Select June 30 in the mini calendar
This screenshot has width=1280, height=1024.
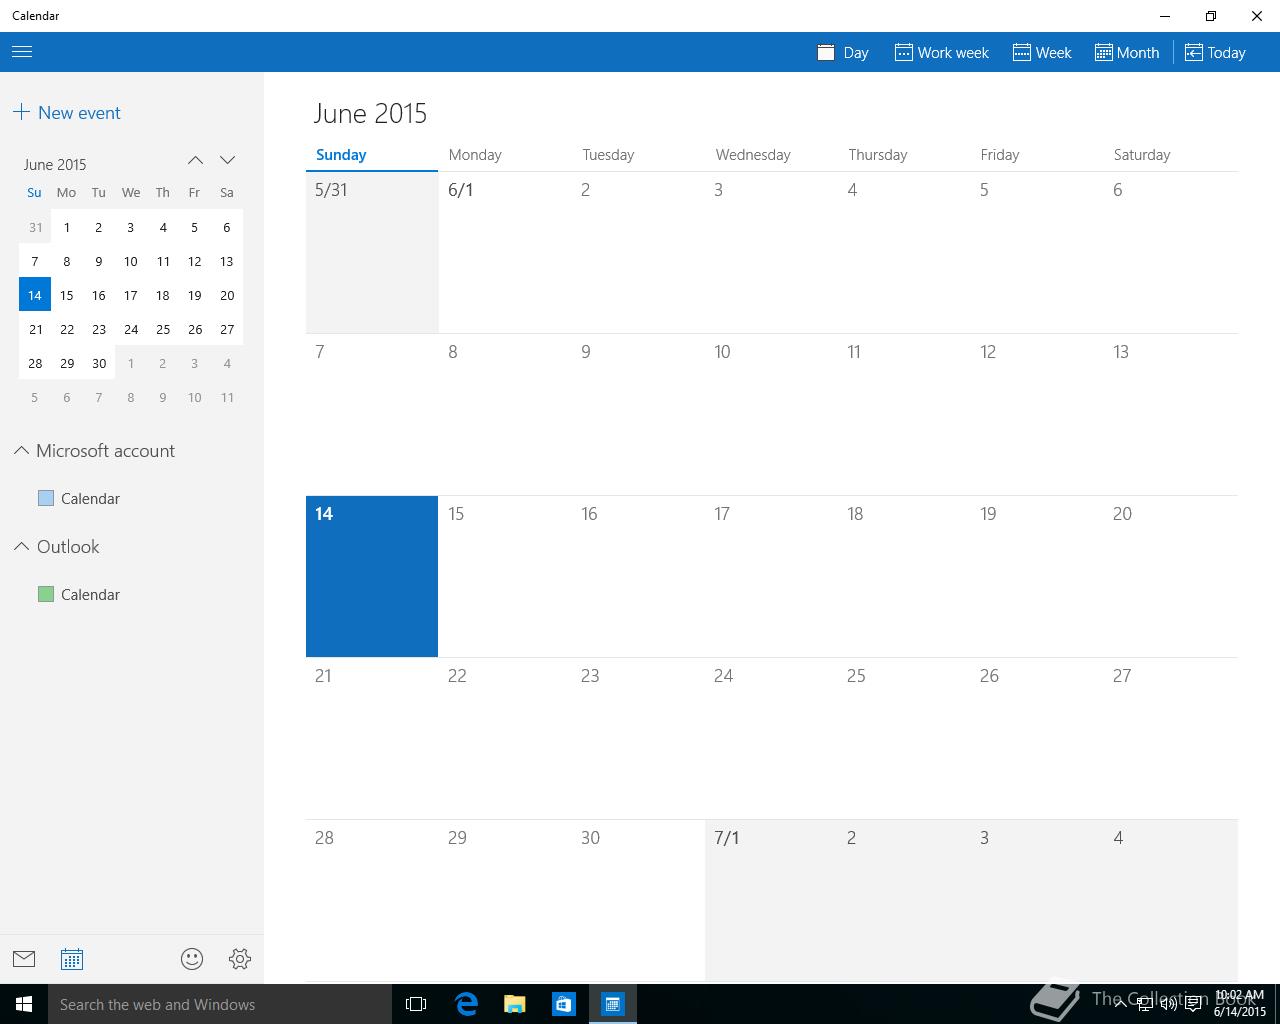pos(99,363)
